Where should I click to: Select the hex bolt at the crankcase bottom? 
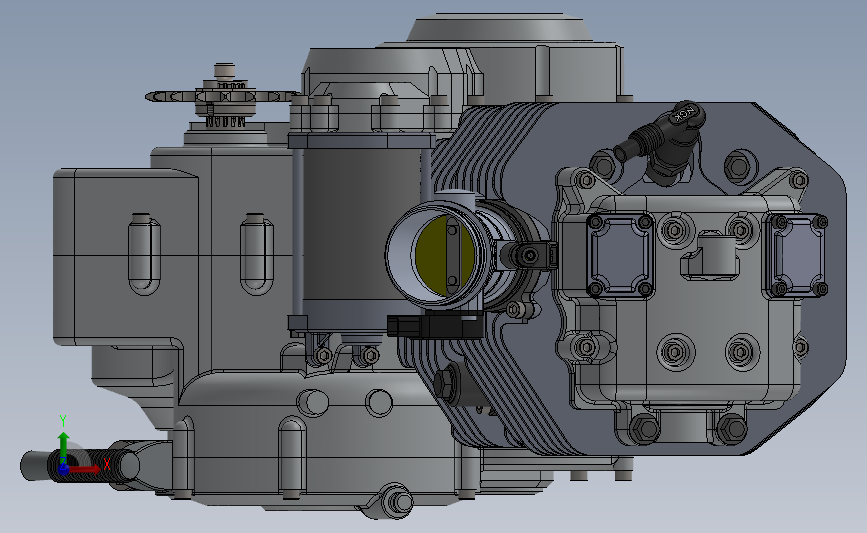click(400, 502)
